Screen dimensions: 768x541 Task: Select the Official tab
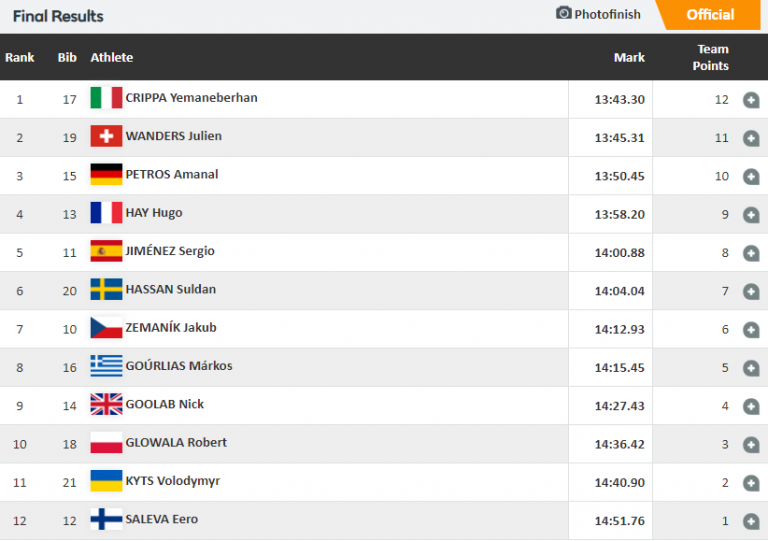(710, 15)
